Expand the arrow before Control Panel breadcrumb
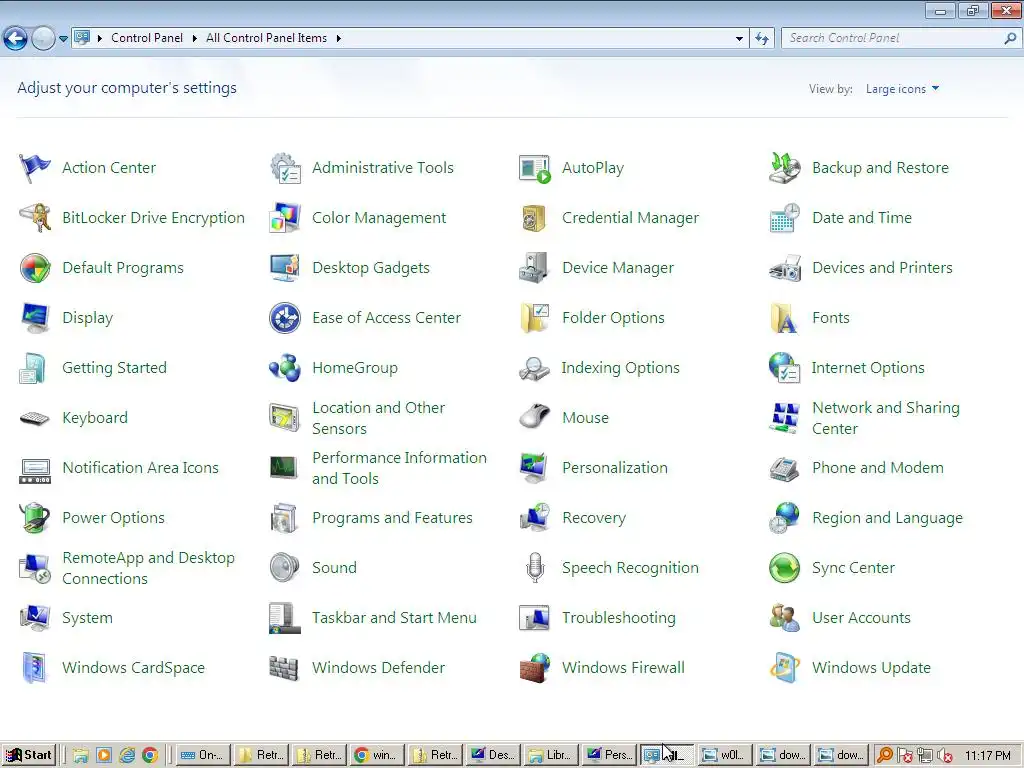The height and width of the screenshot is (768, 1024). (x=100, y=39)
